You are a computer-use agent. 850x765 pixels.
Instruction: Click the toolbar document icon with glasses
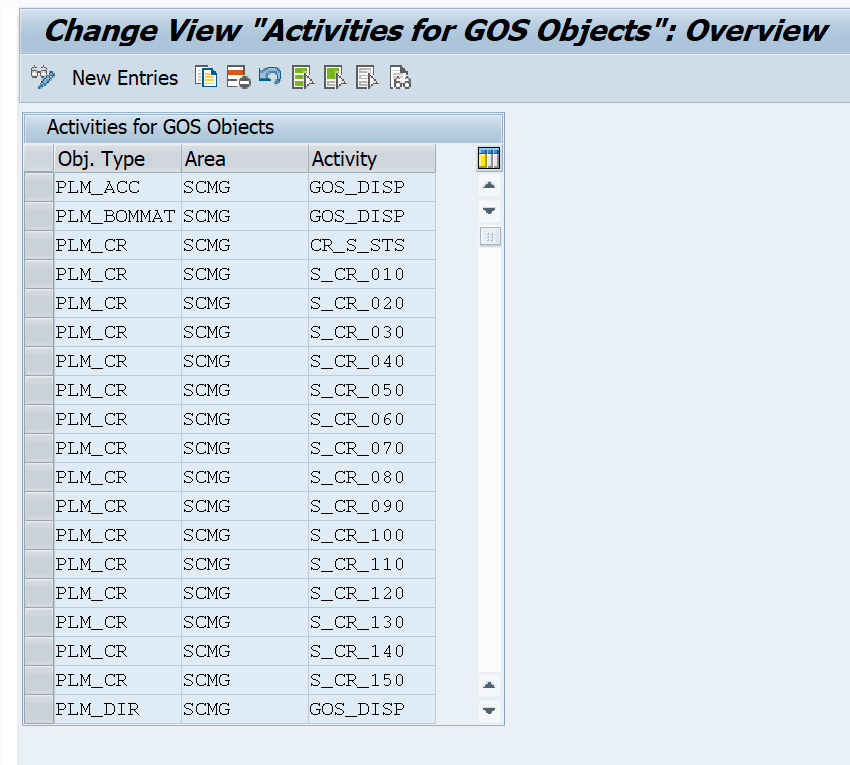click(x=400, y=77)
